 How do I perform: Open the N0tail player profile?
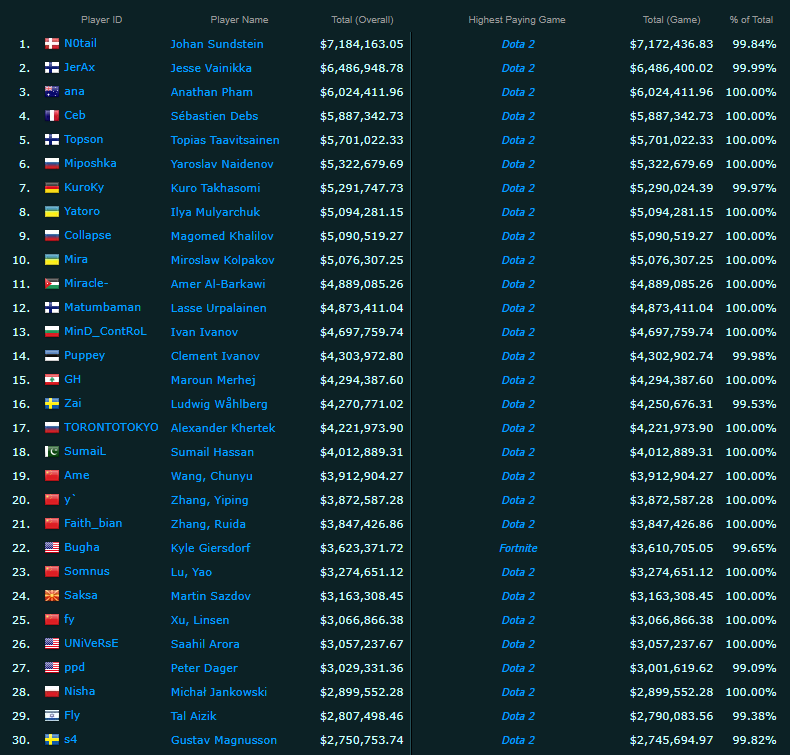(x=81, y=43)
